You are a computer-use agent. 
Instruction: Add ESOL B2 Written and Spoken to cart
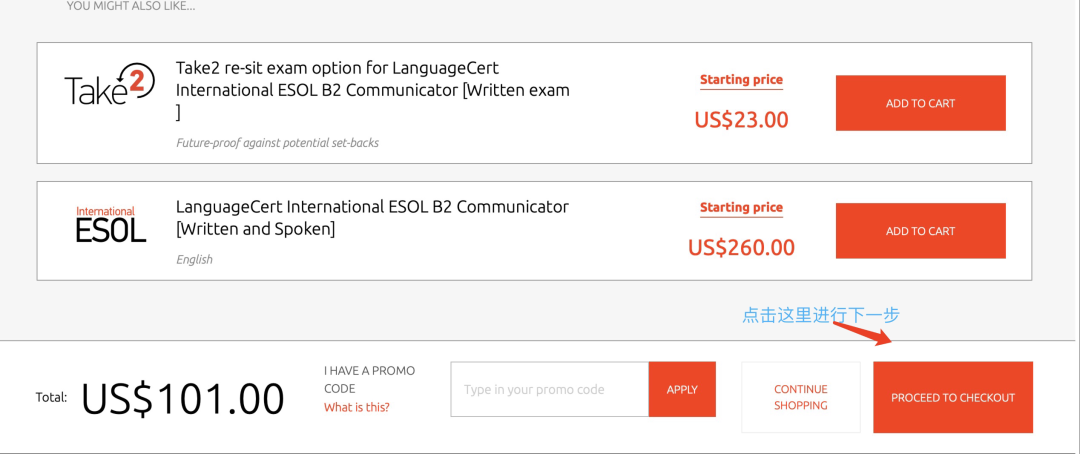pyautogui.click(x=920, y=231)
